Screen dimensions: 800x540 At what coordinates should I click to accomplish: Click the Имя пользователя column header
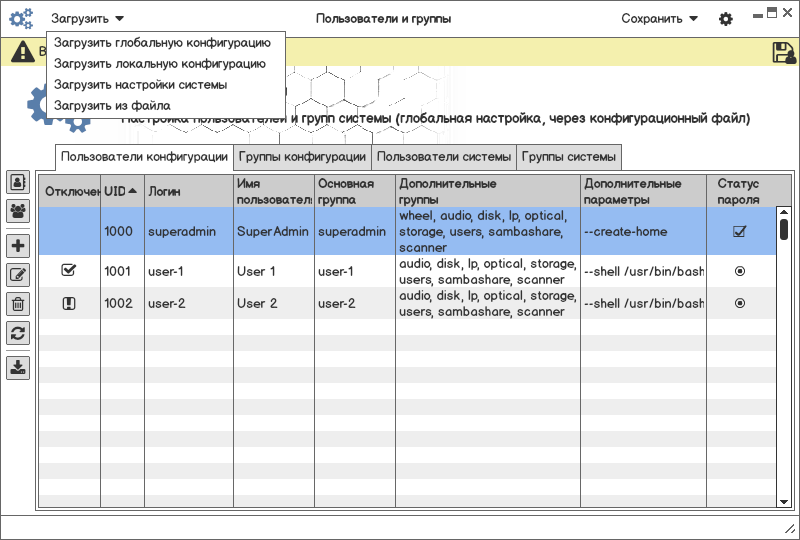[274, 191]
